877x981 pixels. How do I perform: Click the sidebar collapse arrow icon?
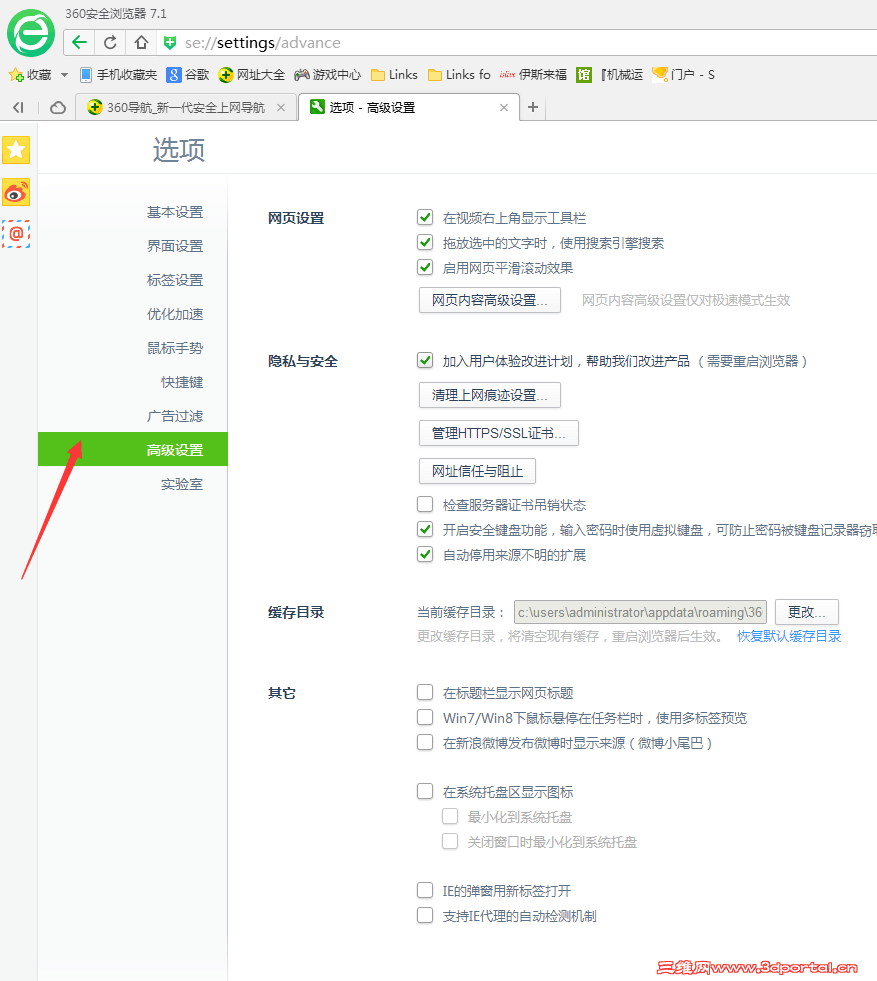18,108
